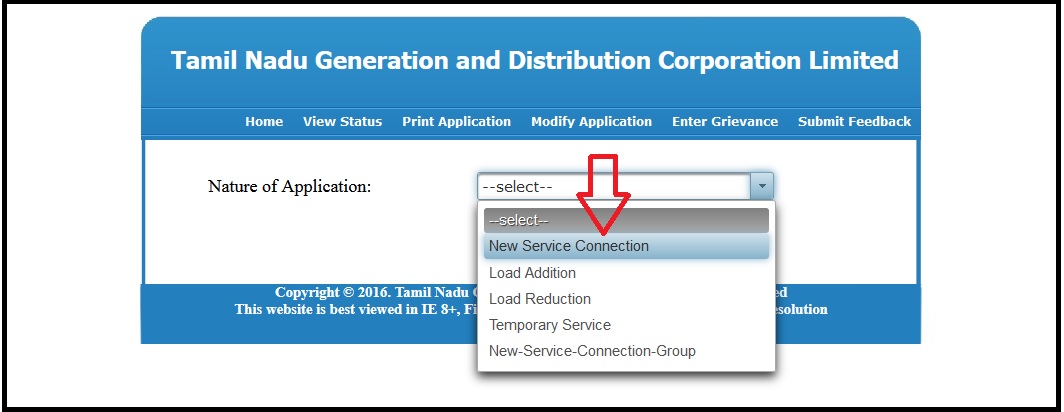
Task: Open the Modify Application page
Action: click(591, 121)
